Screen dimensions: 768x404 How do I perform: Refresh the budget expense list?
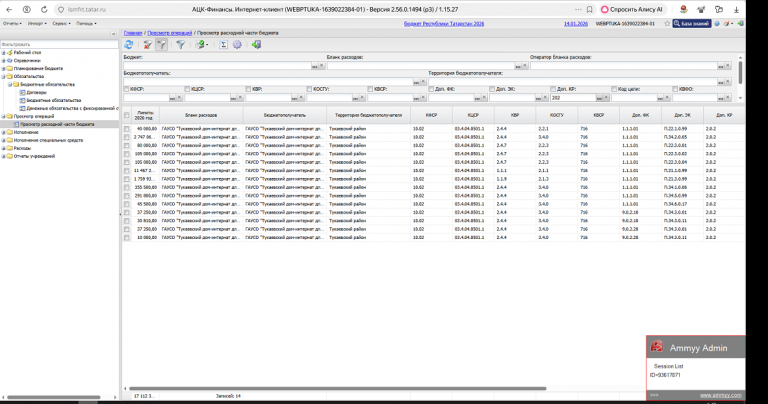[128, 45]
